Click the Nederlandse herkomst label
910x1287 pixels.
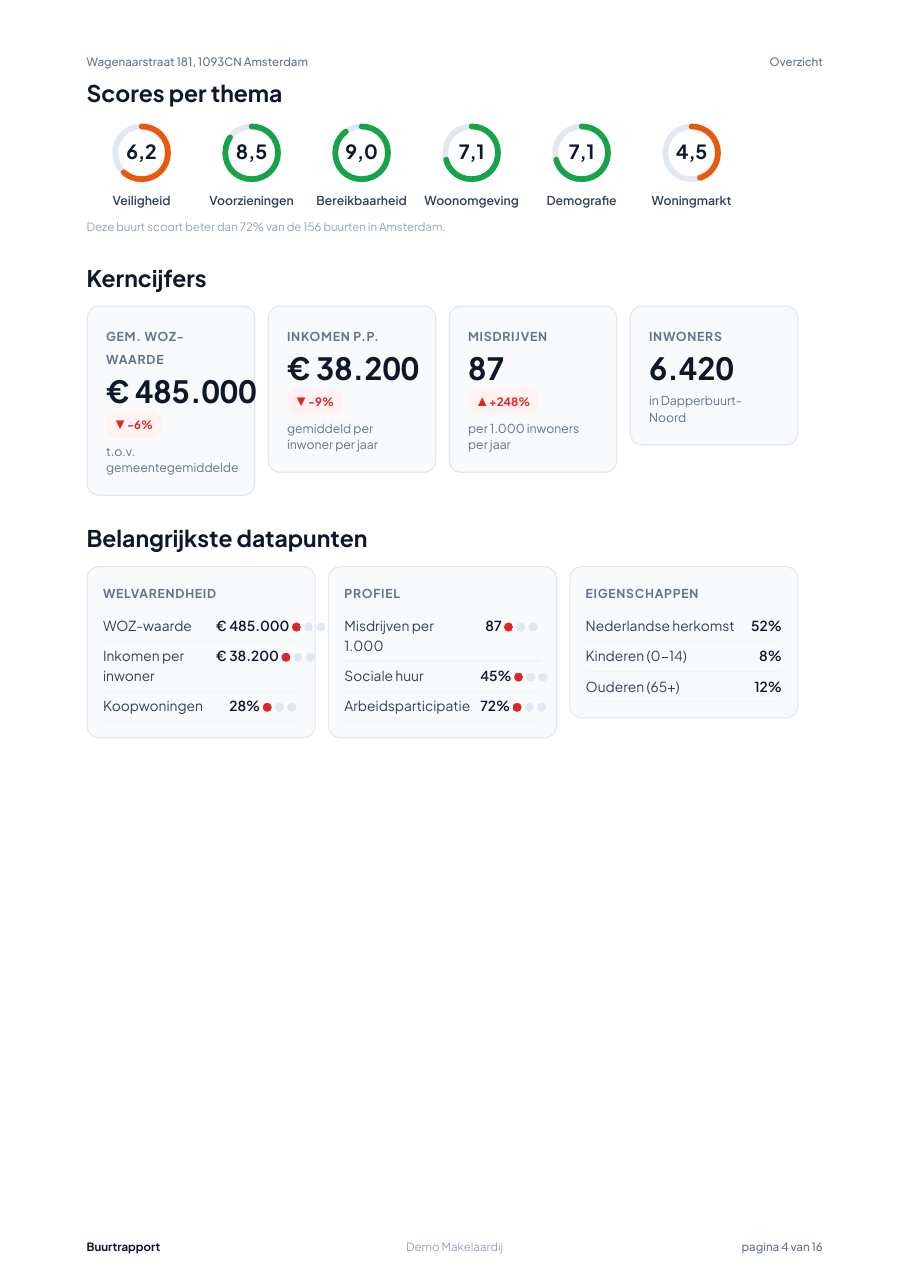[660, 626]
